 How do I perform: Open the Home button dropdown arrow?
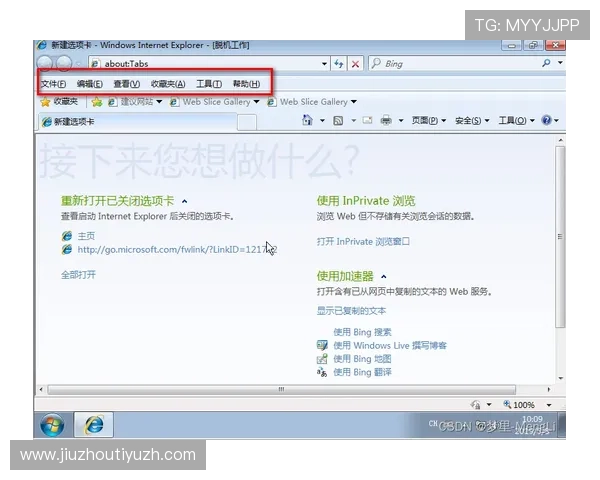coord(322,121)
